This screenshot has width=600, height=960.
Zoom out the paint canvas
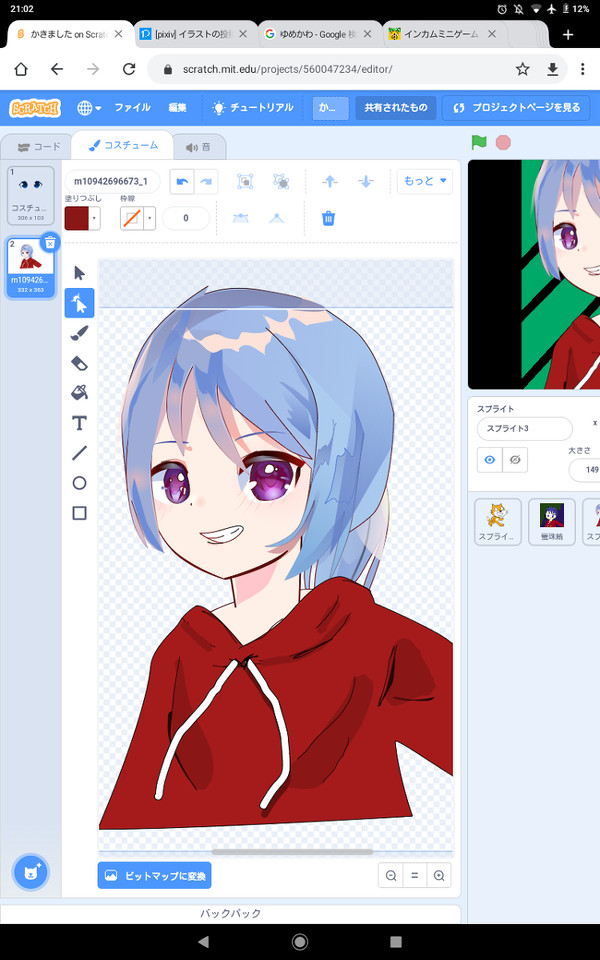coord(391,876)
